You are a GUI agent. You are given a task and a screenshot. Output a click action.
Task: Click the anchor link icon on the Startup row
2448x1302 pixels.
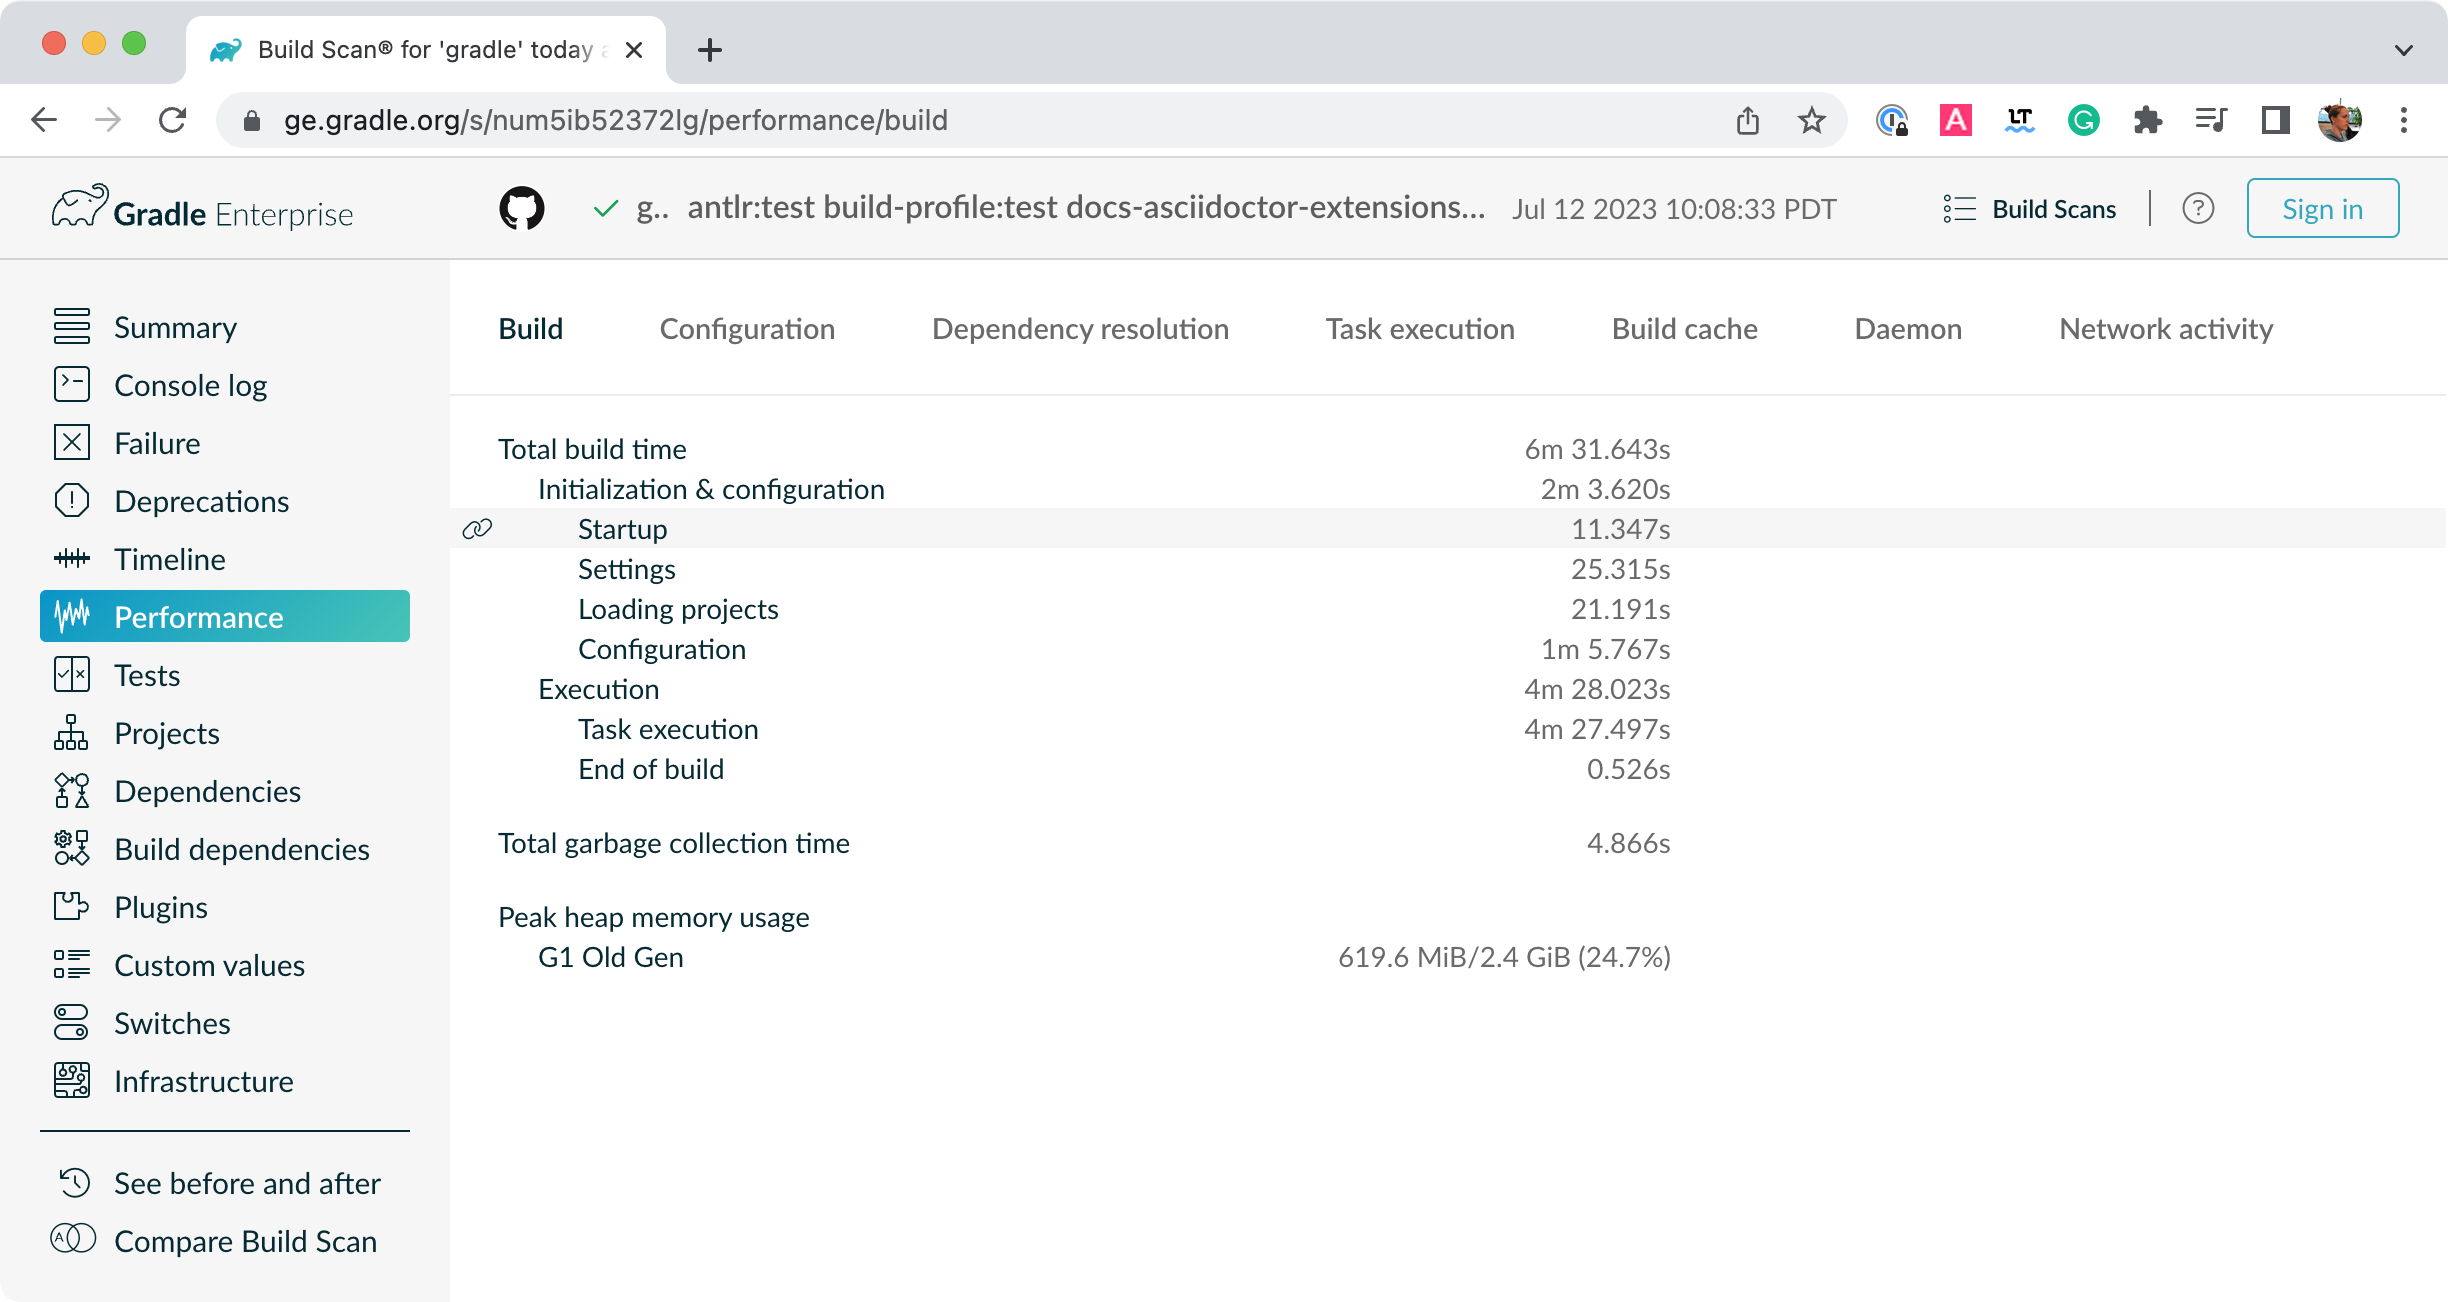point(477,528)
